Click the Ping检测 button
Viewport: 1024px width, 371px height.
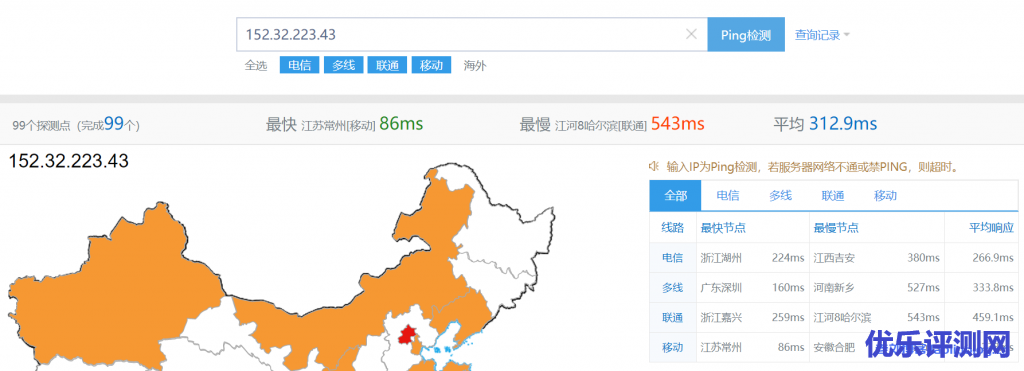coord(746,35)
